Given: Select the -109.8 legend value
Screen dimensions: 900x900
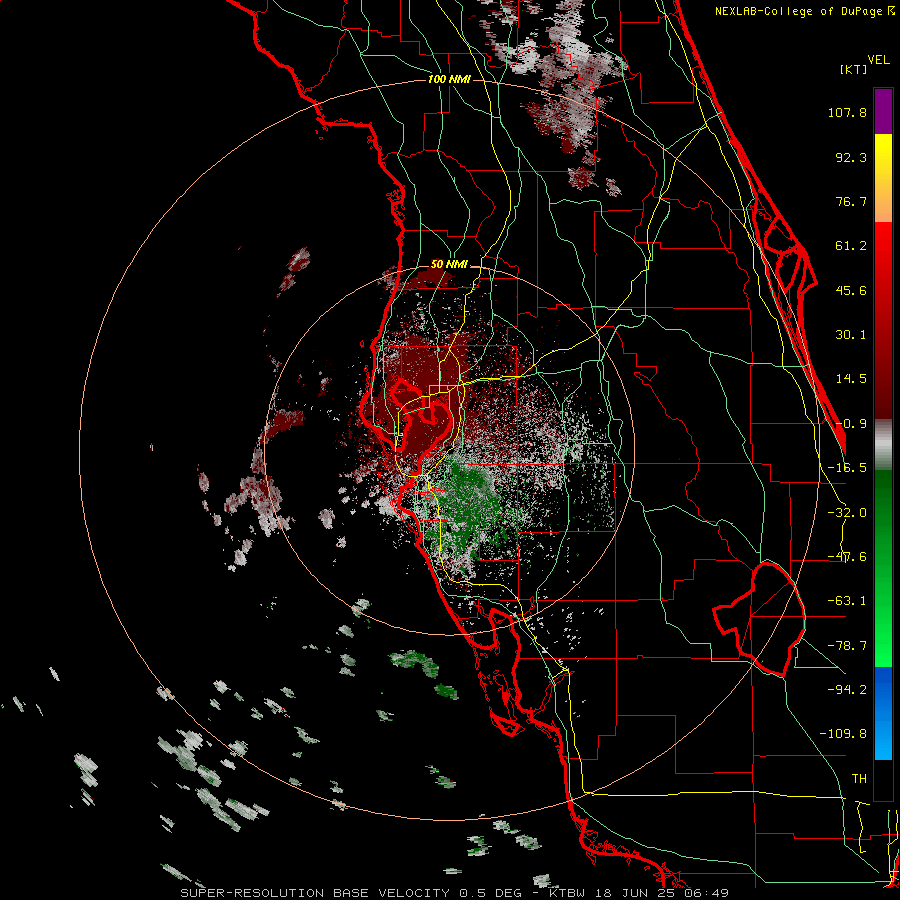Looking at the screenshot, I should (x=843, y=734).
